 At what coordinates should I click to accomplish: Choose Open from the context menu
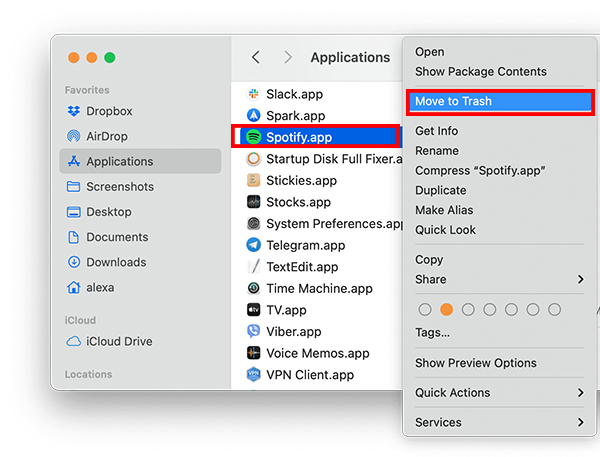[430, 51]
